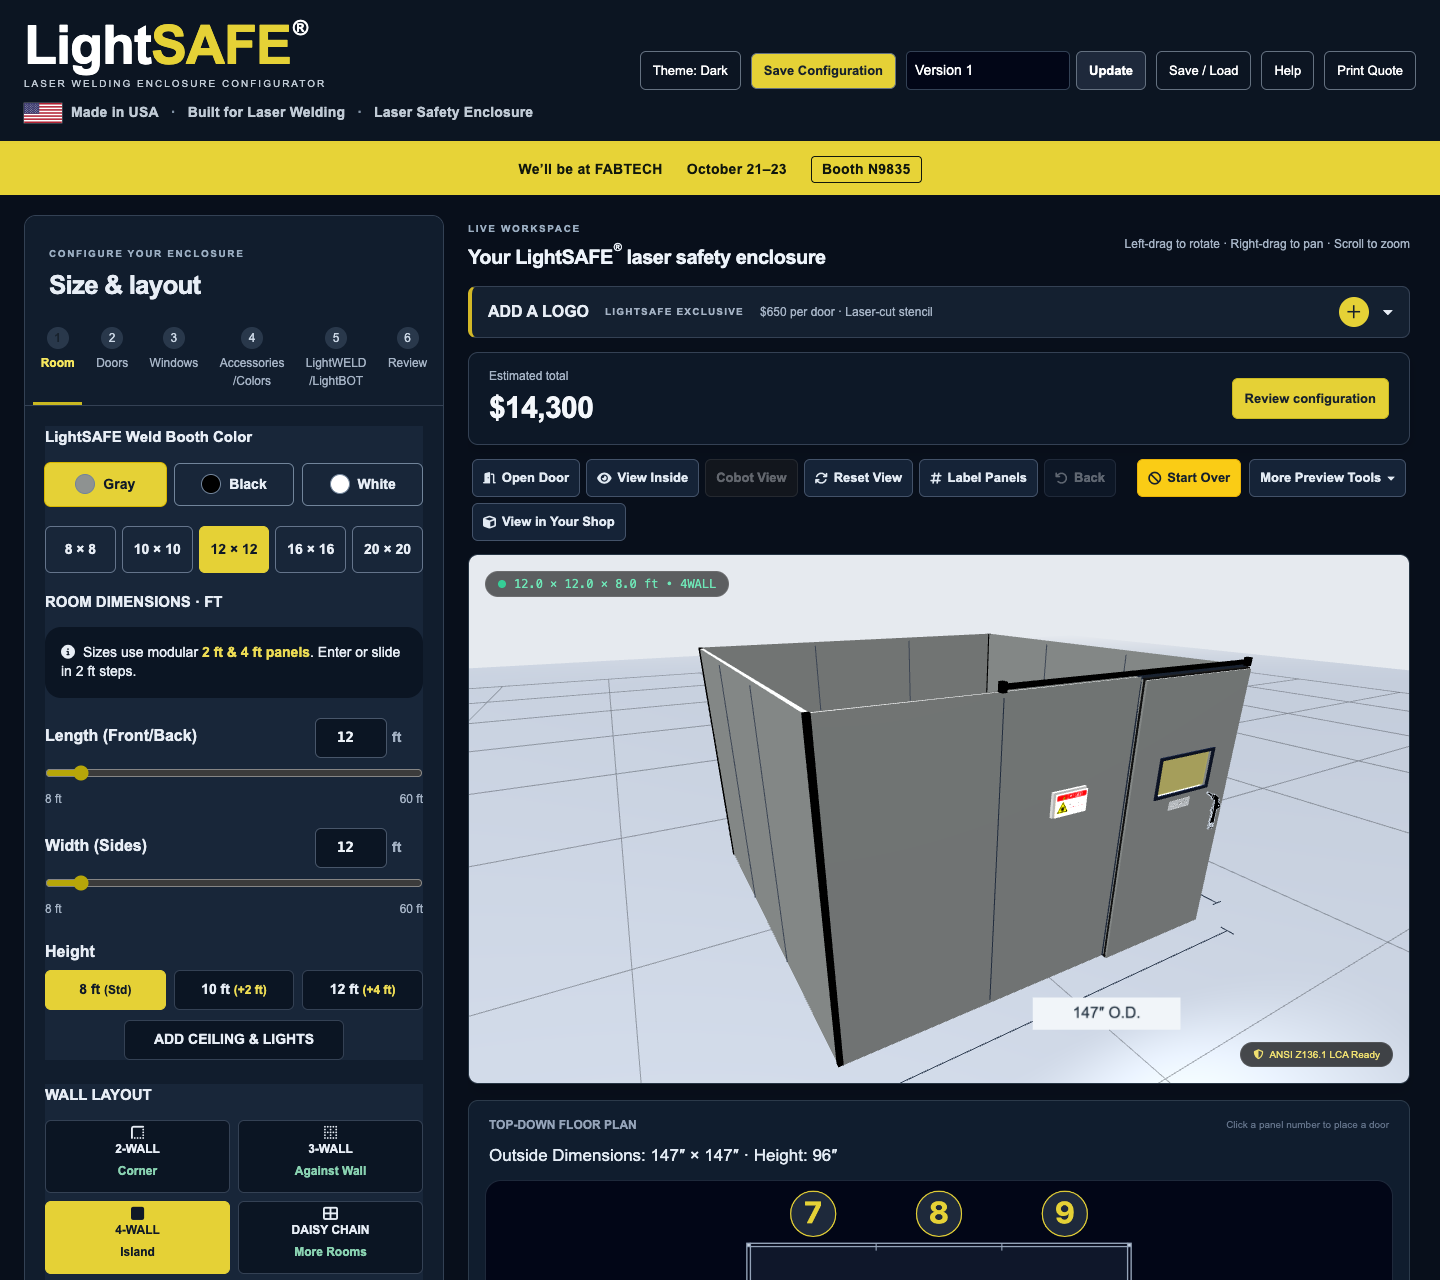Select the Gray booth color swatch
Screen dimensions: 1440x1280
(105, 484)
